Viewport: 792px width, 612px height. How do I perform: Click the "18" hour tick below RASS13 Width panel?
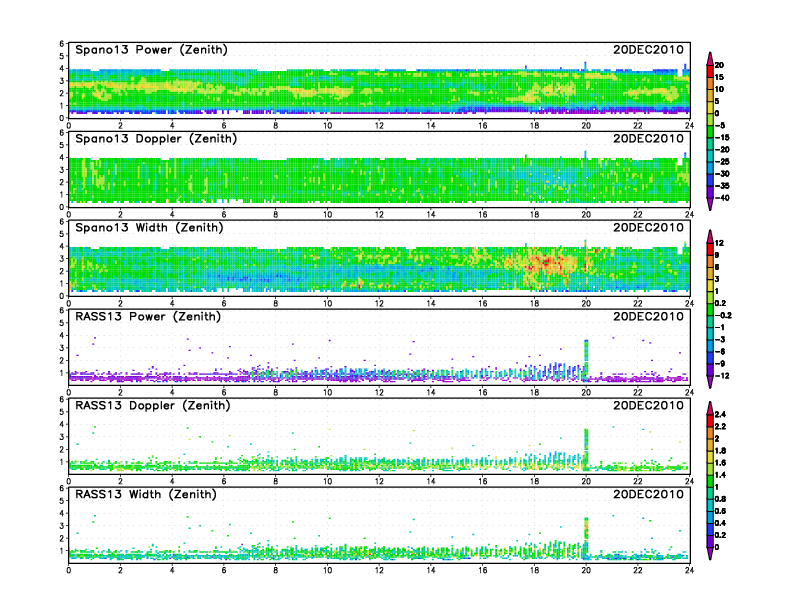click(x=534, y=570)
